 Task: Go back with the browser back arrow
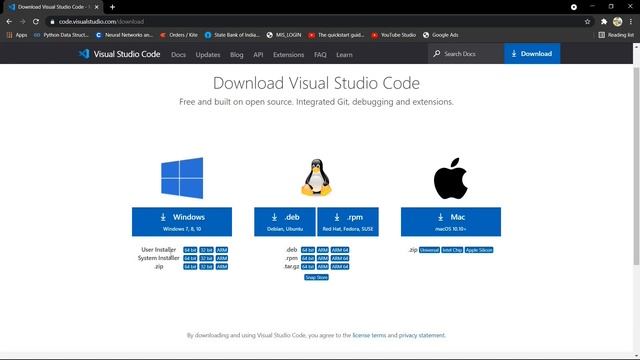9,22
